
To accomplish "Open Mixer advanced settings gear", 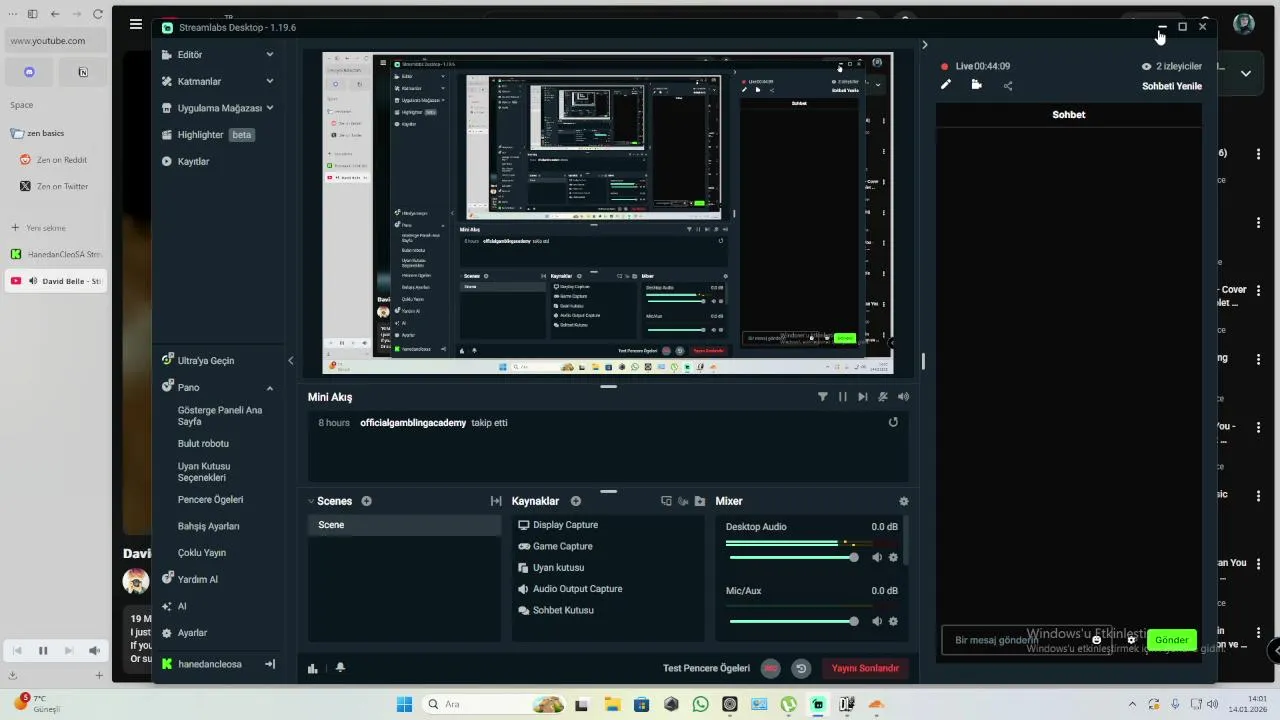I will point(904,501).
